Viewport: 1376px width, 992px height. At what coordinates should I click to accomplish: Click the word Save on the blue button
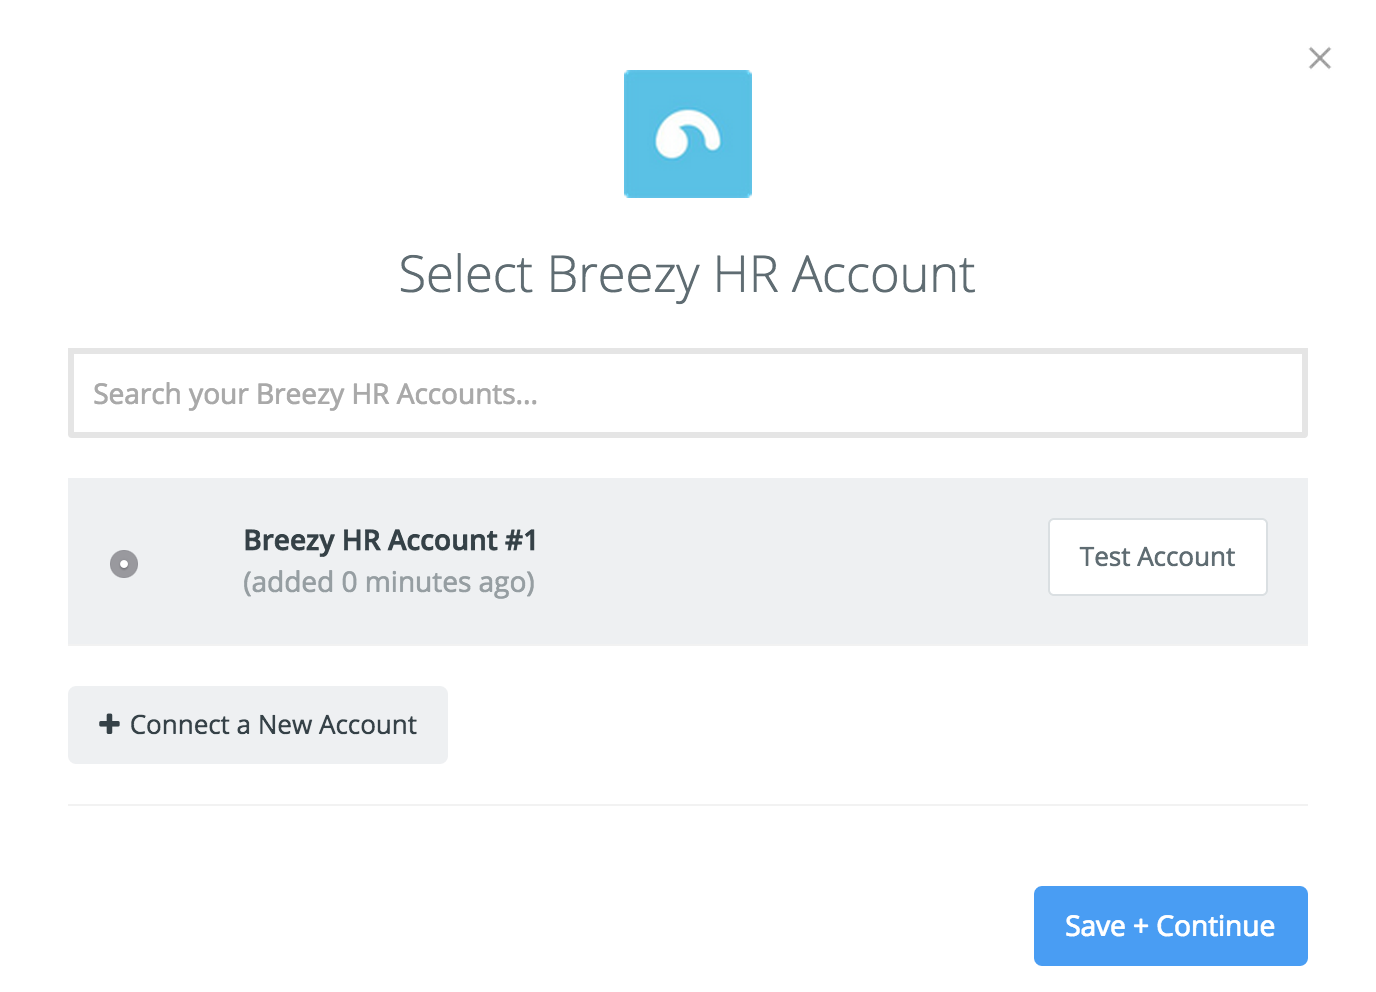click(x=1095, y=926)
